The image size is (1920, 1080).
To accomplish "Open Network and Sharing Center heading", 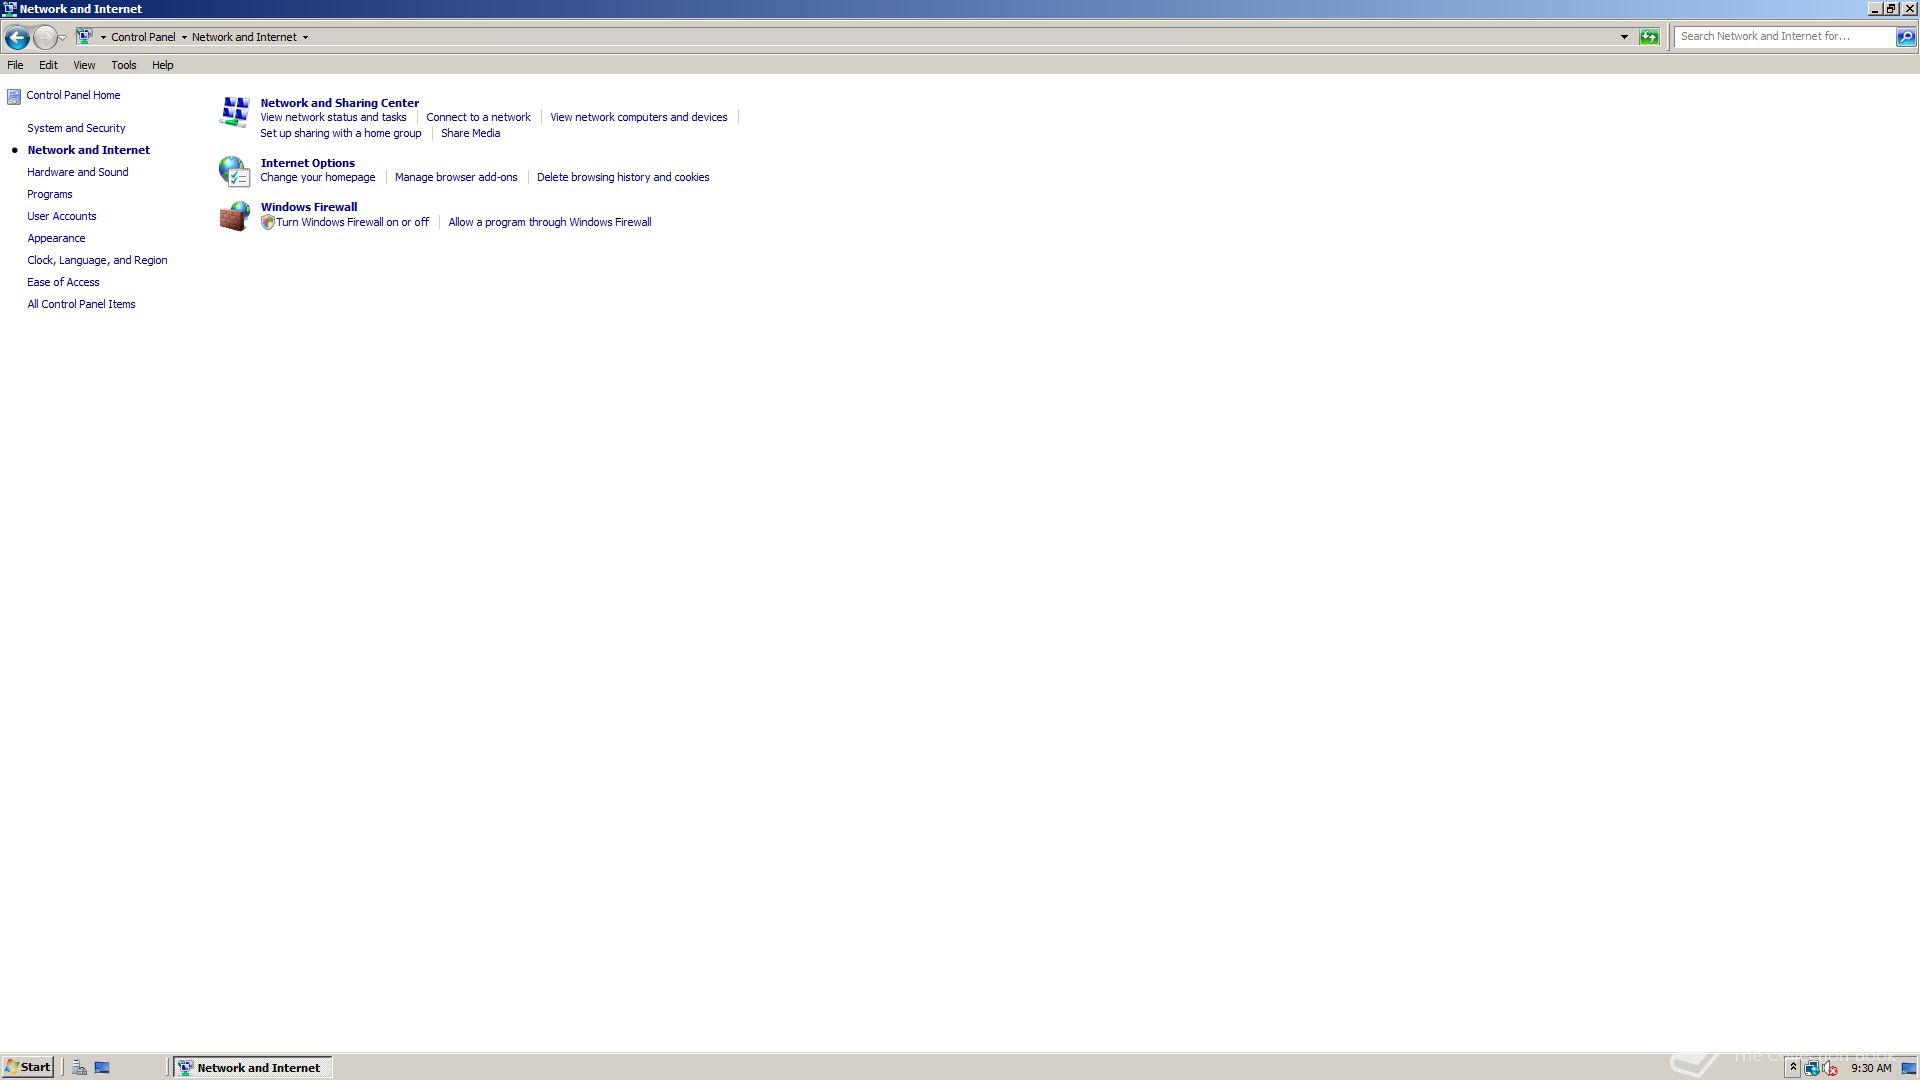I will [x=340, y=103].
